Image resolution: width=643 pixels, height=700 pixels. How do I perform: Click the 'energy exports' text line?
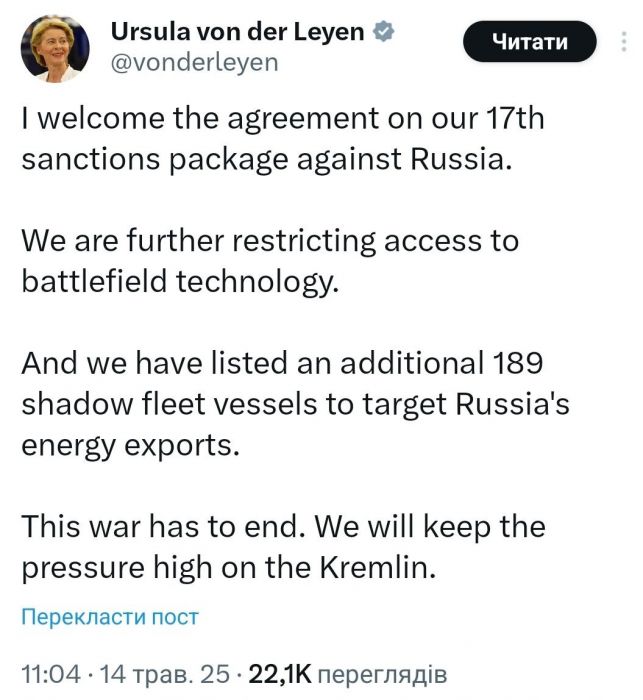click(x=131, y=446)
